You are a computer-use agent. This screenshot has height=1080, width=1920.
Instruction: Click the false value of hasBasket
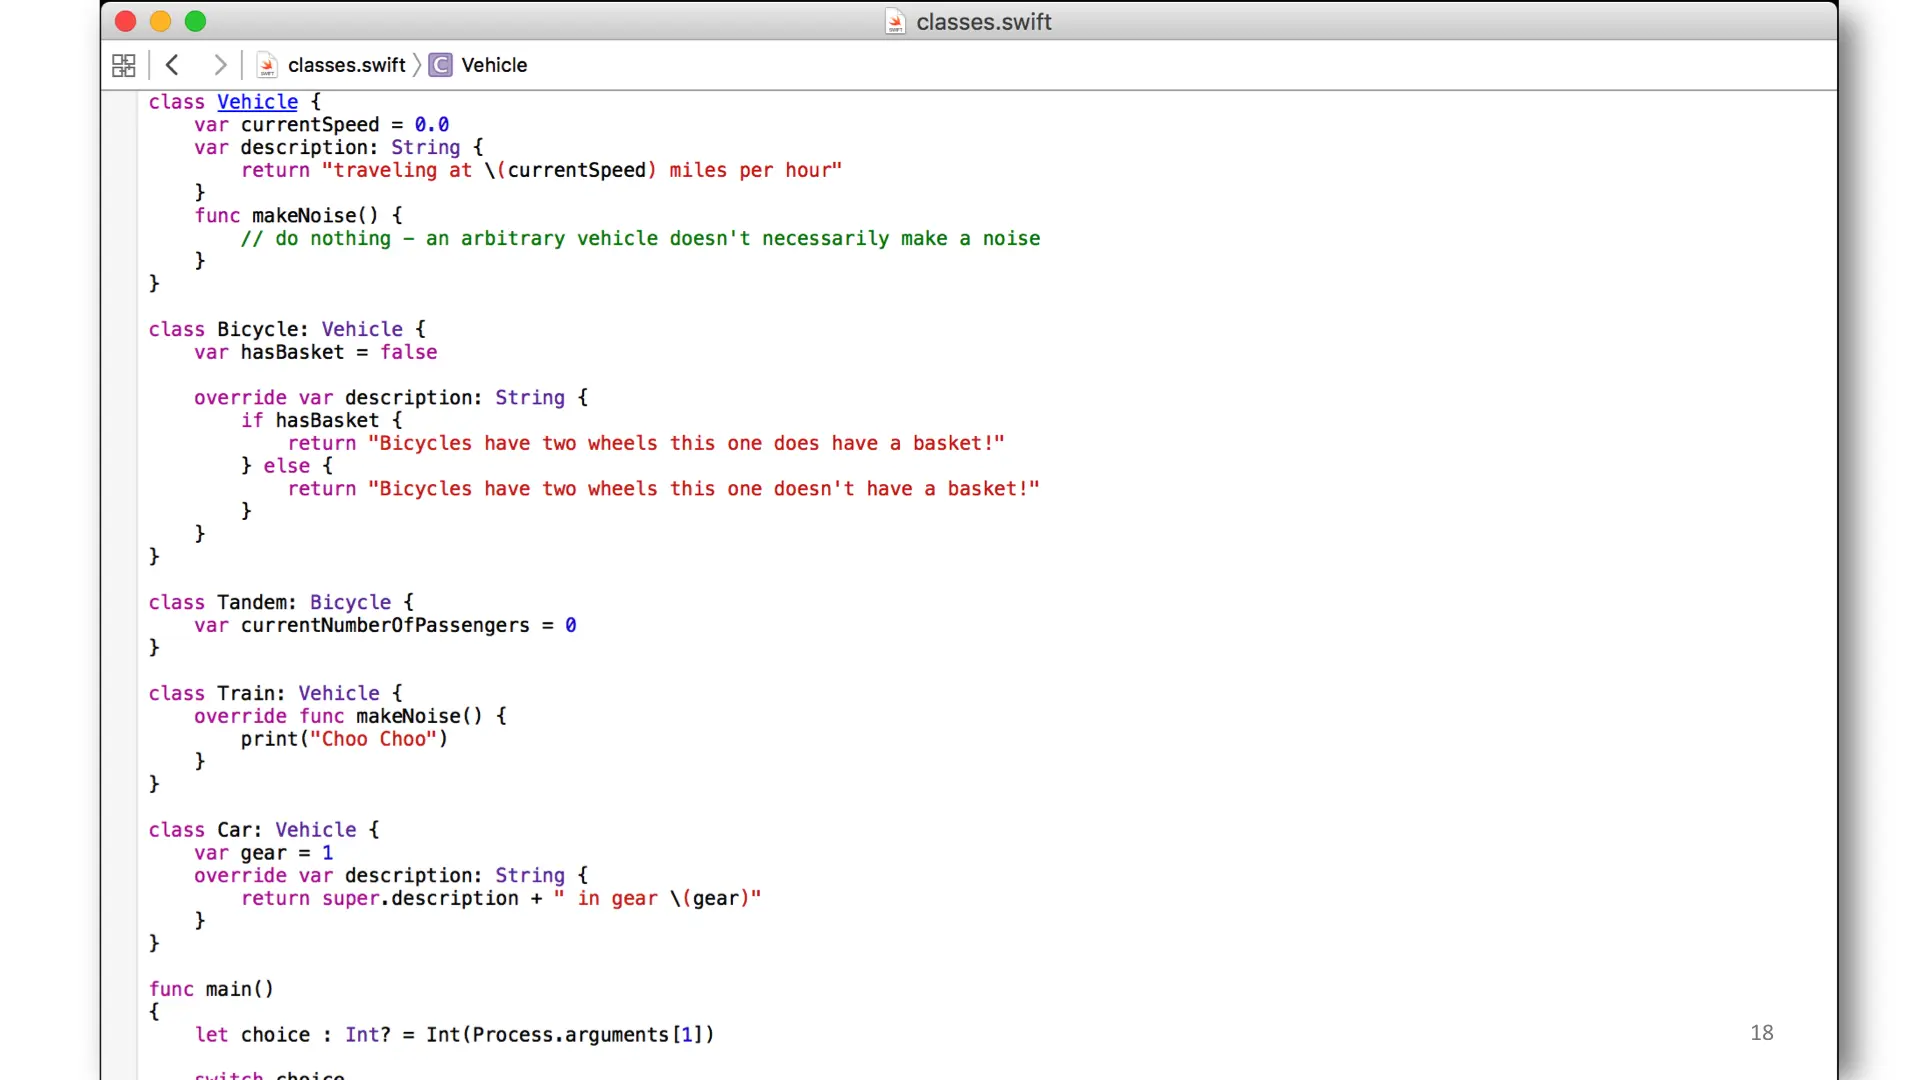point(408,352)
